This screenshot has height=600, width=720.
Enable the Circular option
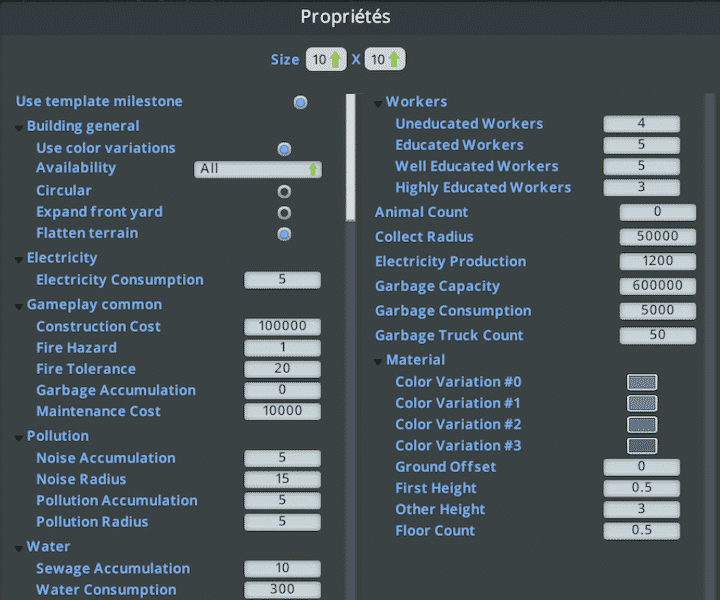point(284,191)
